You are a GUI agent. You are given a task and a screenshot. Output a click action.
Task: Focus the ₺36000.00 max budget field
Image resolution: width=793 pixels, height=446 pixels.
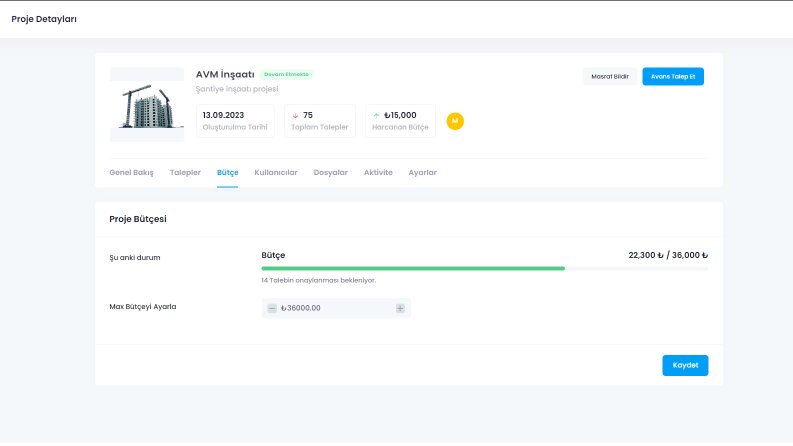(336, 308)
